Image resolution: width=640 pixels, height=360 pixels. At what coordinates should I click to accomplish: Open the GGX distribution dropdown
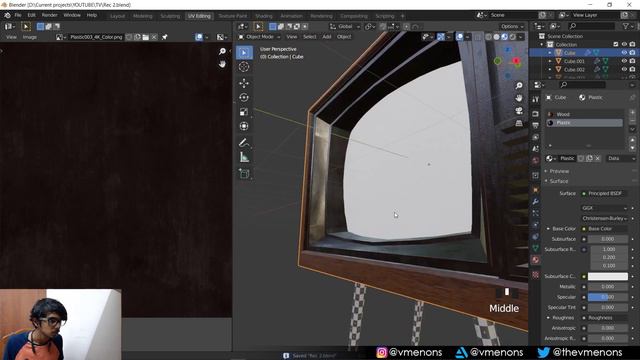tap(604, 208)
